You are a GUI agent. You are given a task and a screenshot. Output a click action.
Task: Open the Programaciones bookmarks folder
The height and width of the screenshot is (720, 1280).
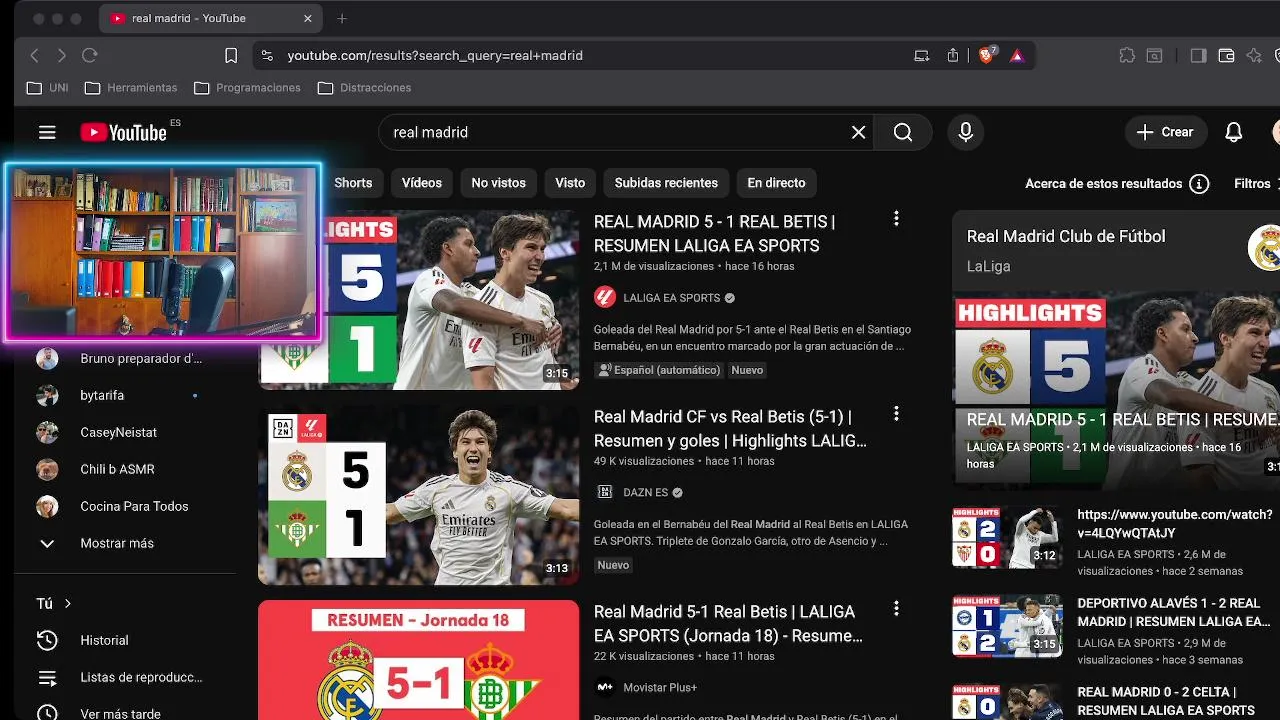pyautogui.click(x=247, y=88)
